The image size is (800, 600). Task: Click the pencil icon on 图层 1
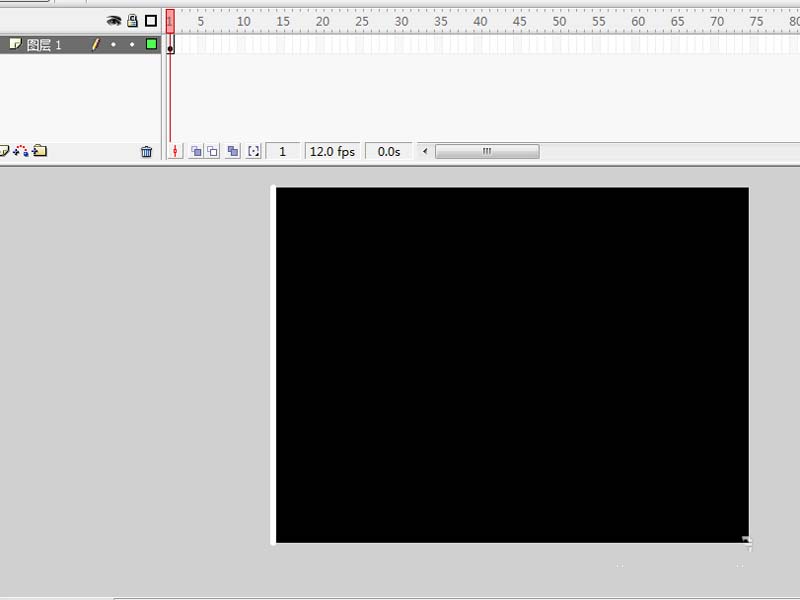95,44
